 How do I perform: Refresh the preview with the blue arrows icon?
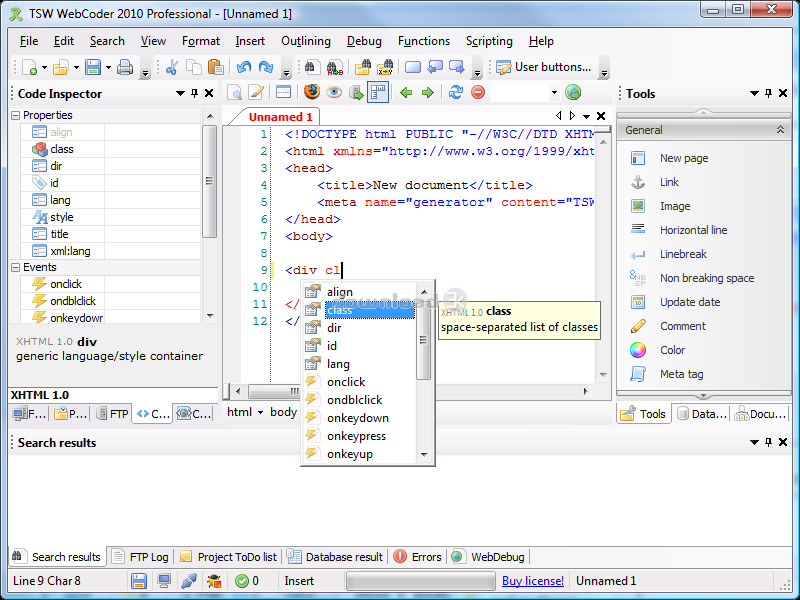456,92
